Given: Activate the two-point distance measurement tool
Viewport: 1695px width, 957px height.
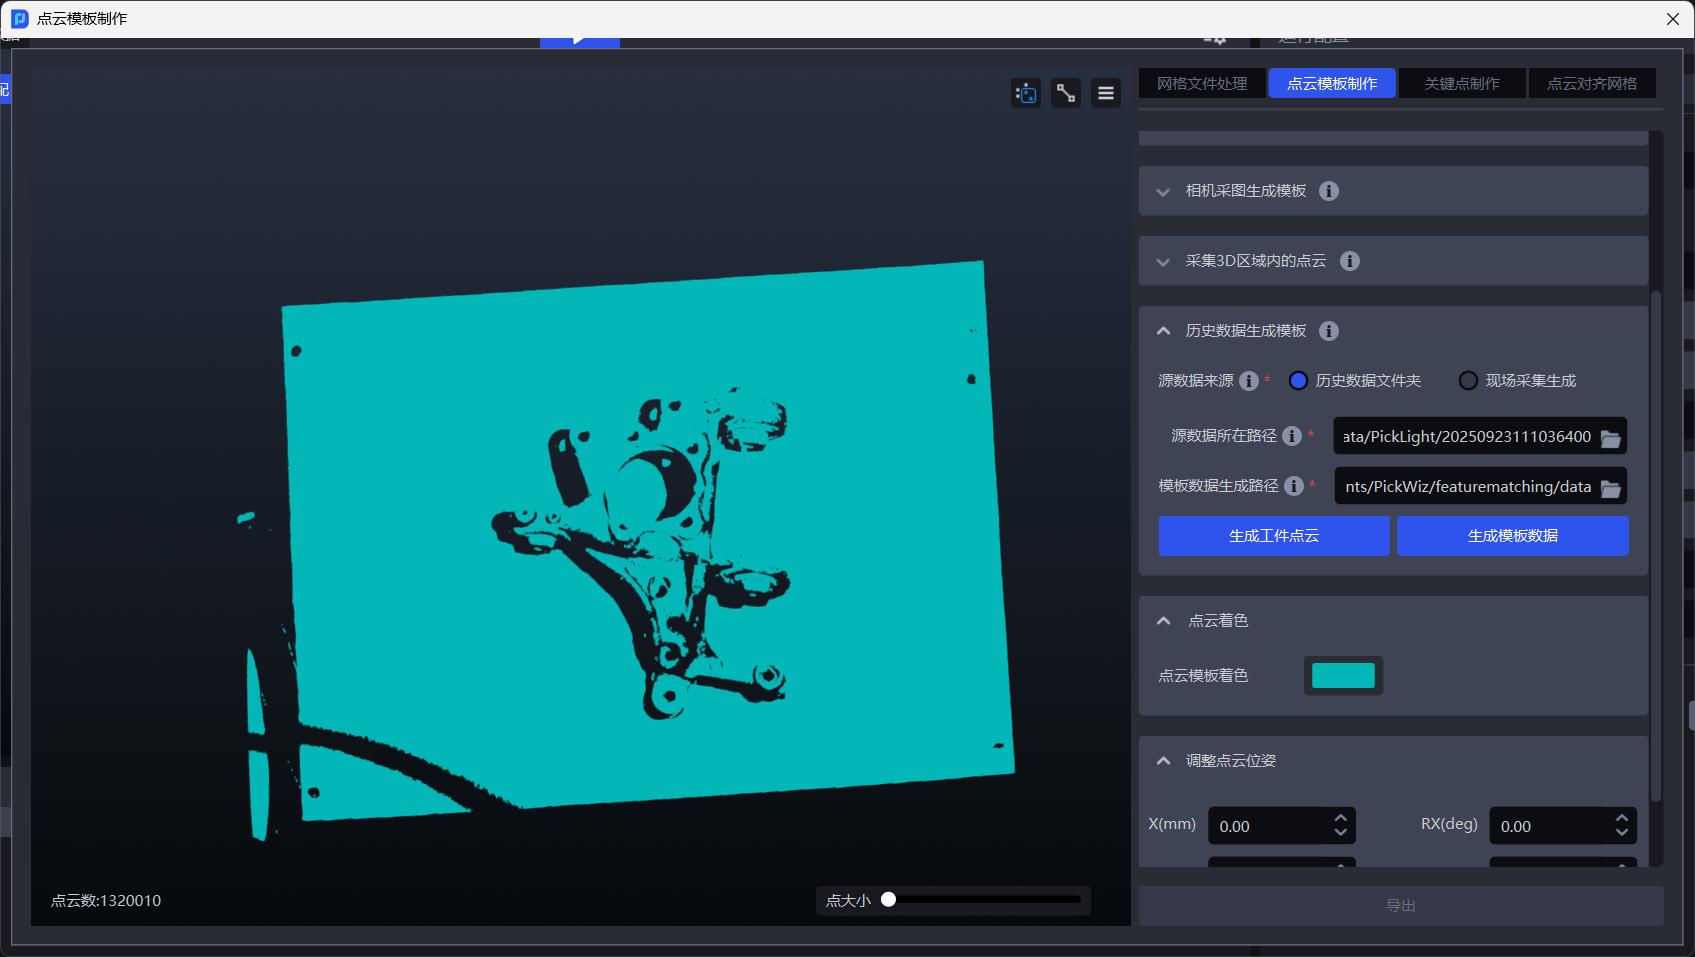Looking at the screenshot, I should pos(1066,93).
